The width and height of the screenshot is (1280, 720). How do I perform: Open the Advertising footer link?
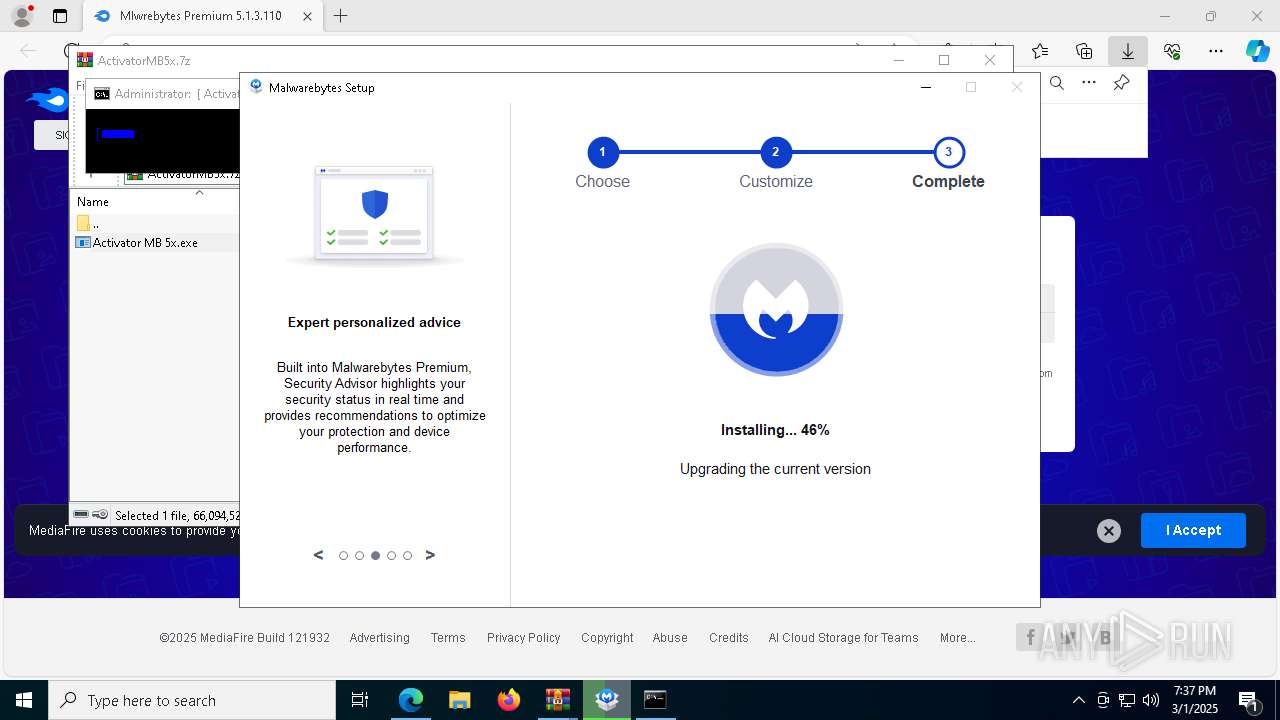click(379, 638)
